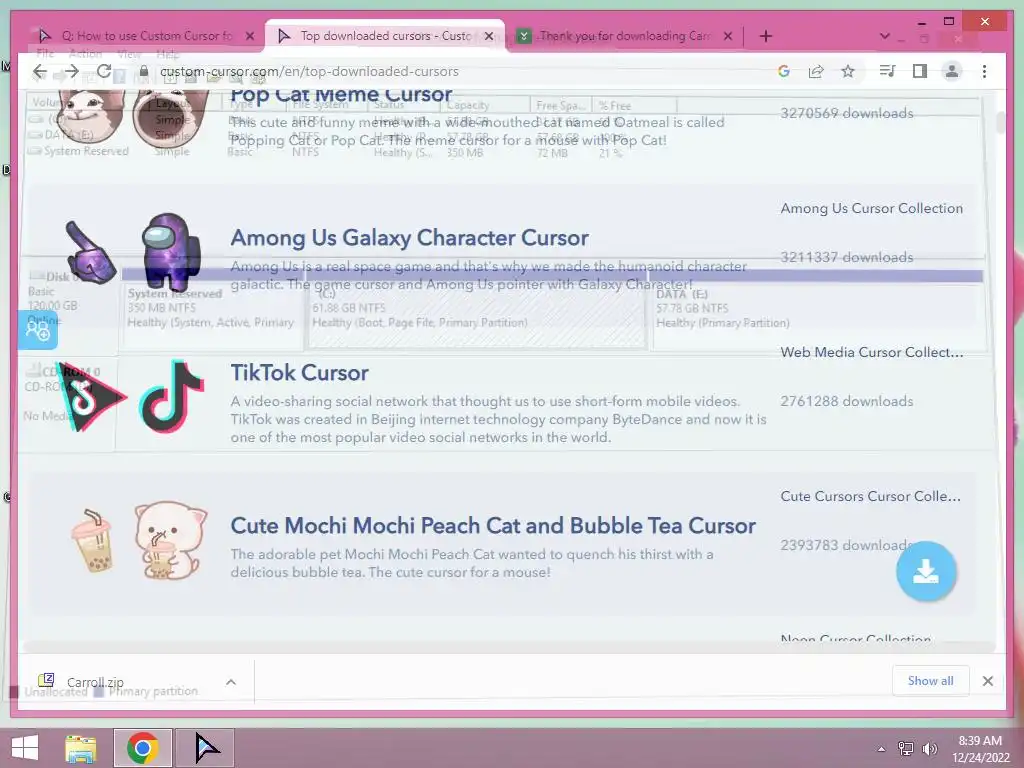This screenshot has width=1024, height=768.
Task: Open the Chrome profile avatar
Action: click(x=952, y=71)
